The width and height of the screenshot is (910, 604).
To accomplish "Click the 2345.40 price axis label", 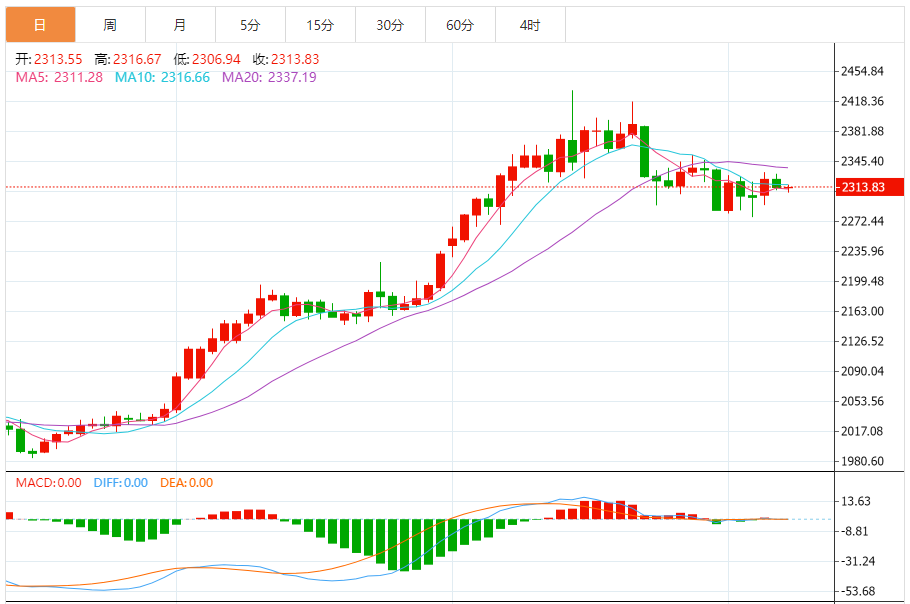I will pos(862,161).
